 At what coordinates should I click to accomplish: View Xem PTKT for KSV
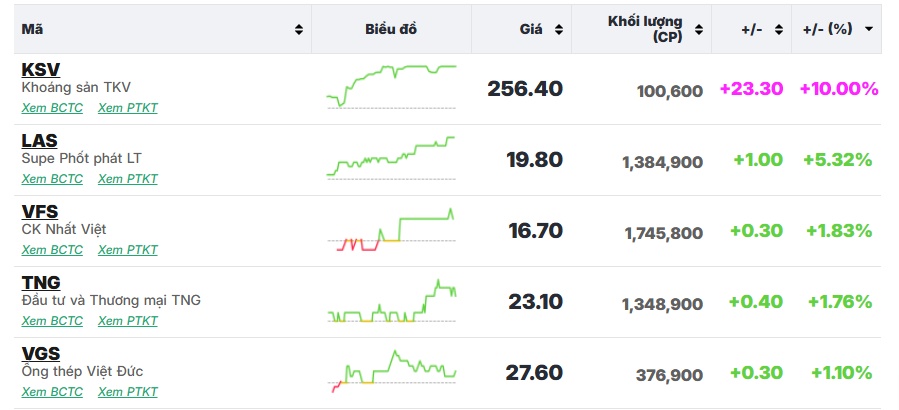click(x=127, y=108)
